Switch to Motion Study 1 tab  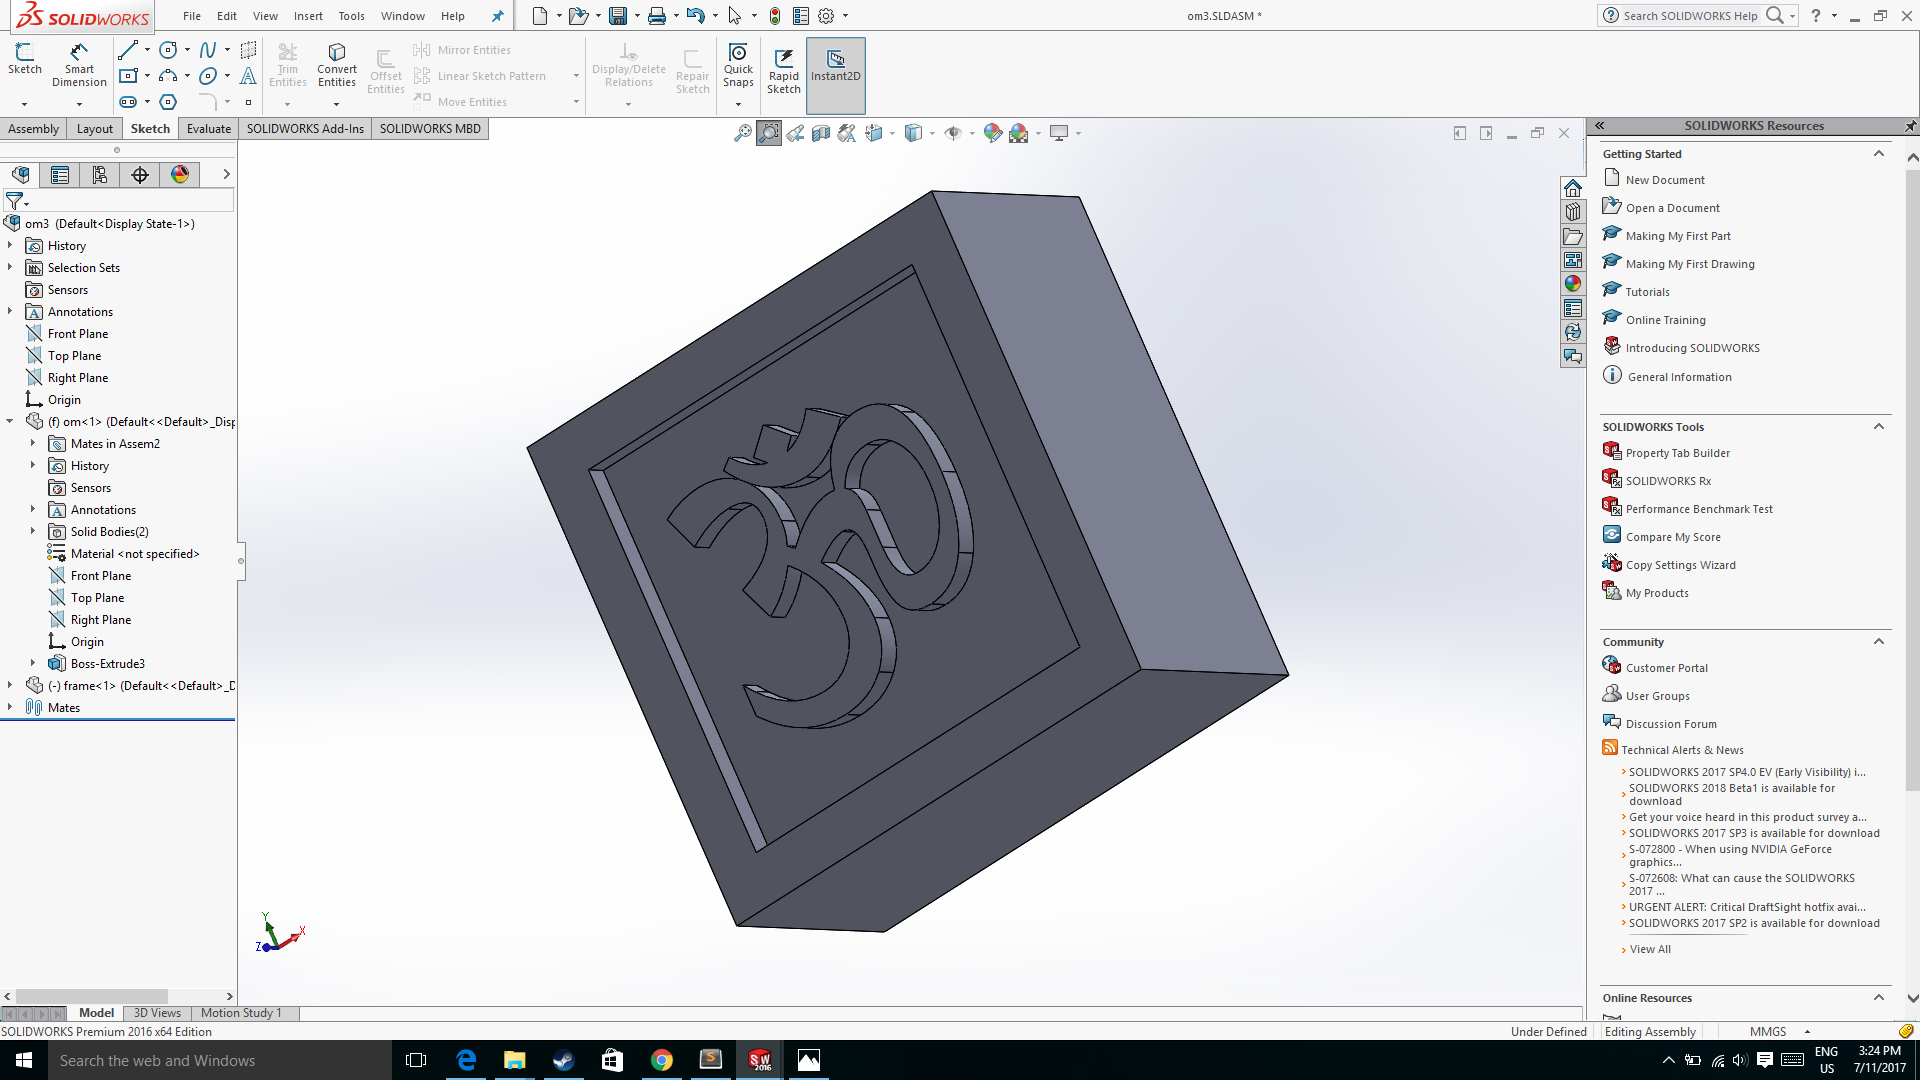click(241, 1013)
